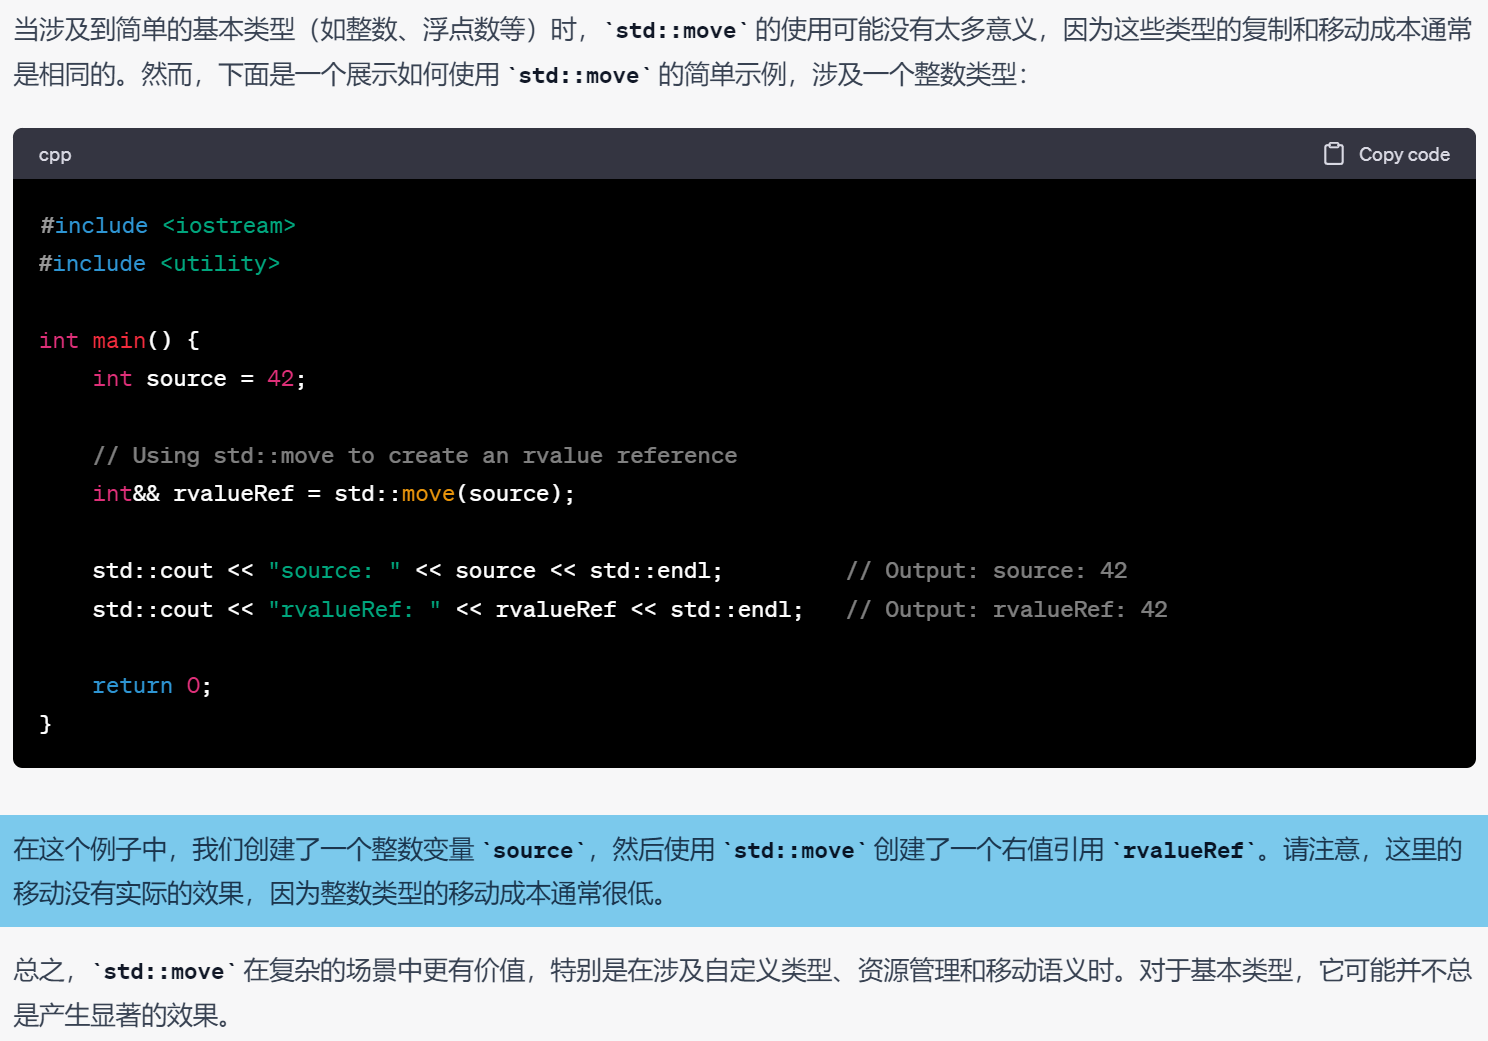Click the 'int source = 42;' line
1488x1041 pixels.
point(199,379)
